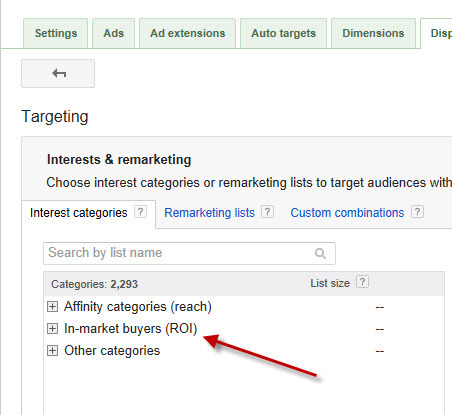Expand In-market buyers (ROI)

(x=52, y=329)
